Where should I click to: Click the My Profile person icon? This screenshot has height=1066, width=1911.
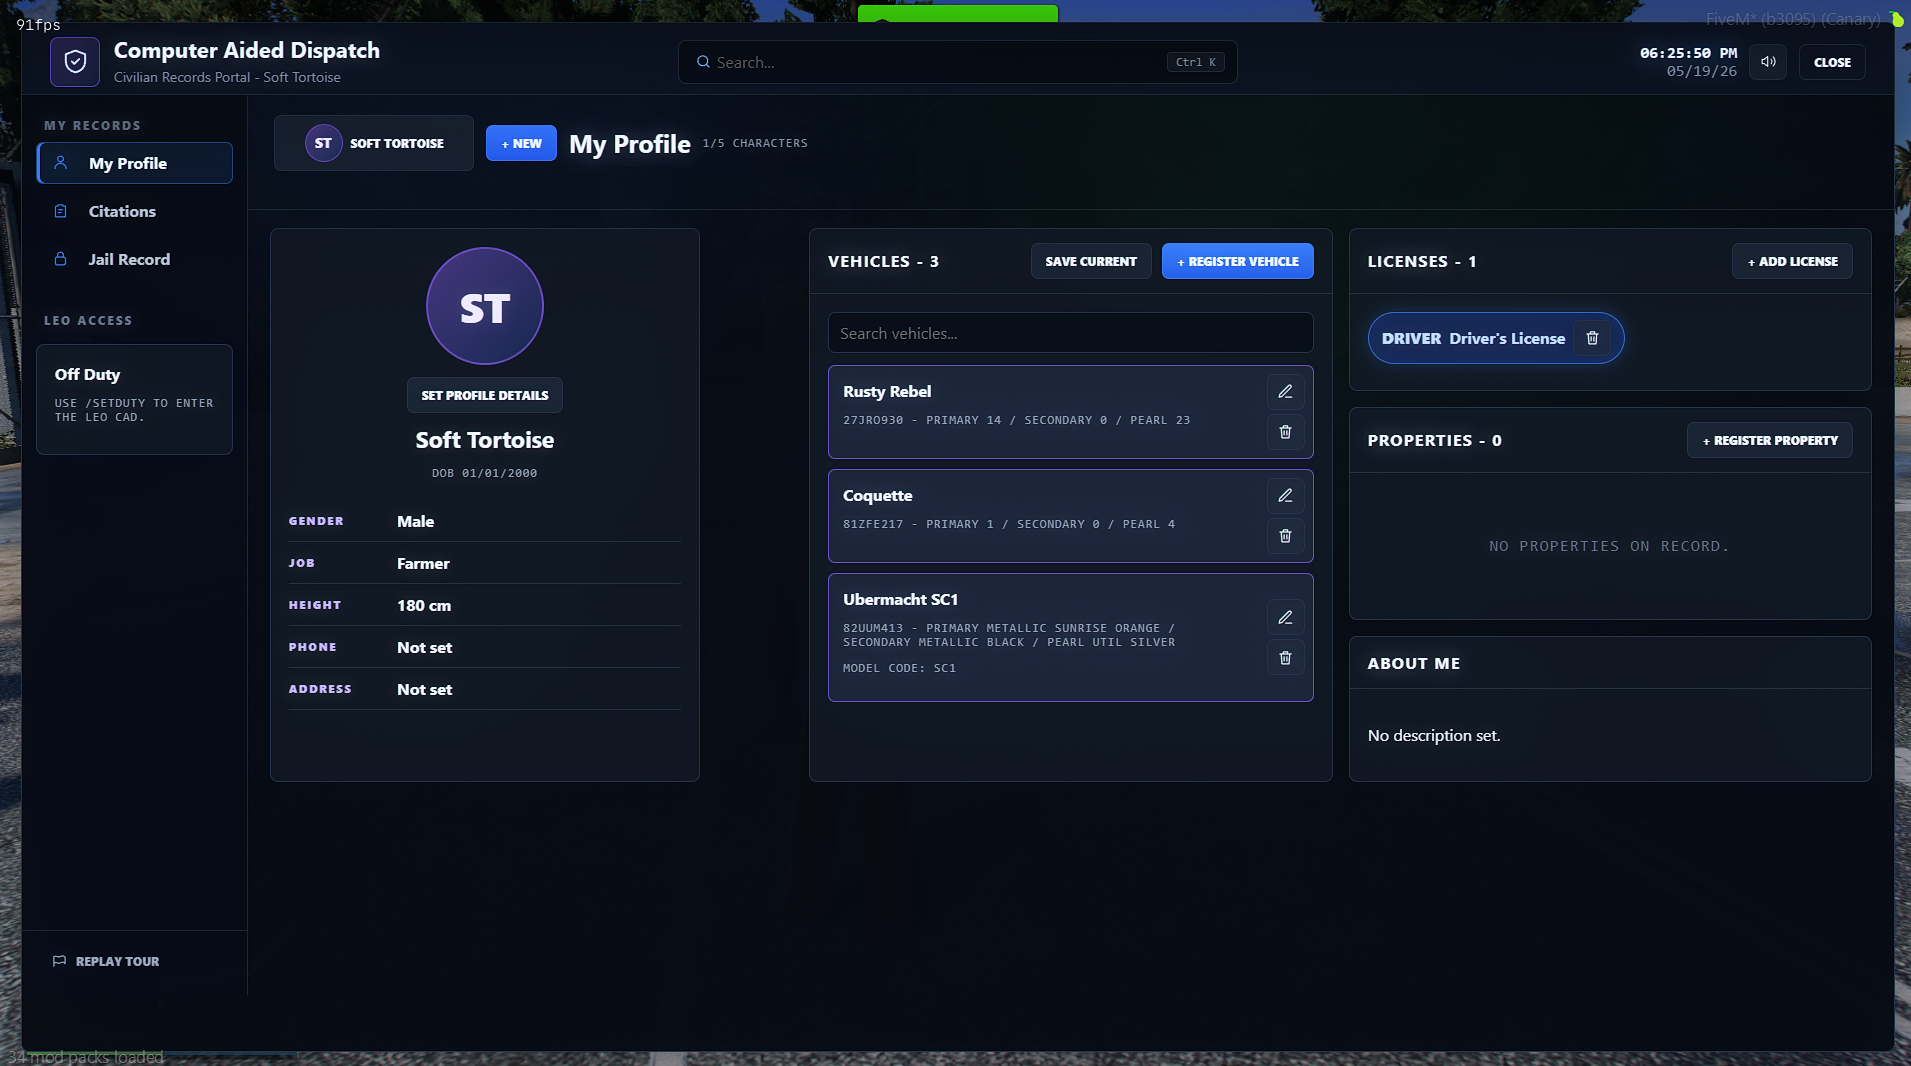[61, 163]
